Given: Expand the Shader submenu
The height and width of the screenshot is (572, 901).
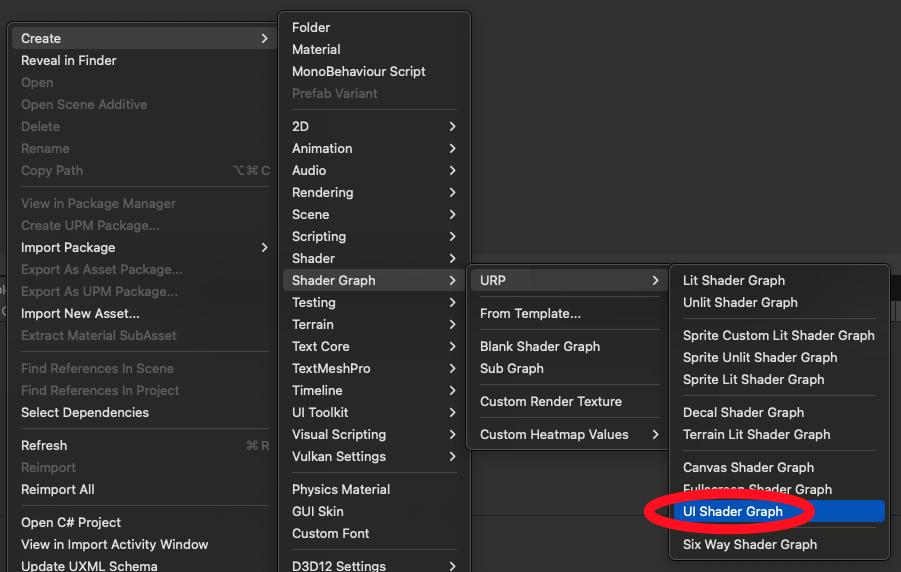Looking at the screenshot, I should click(x=374, y=259).
